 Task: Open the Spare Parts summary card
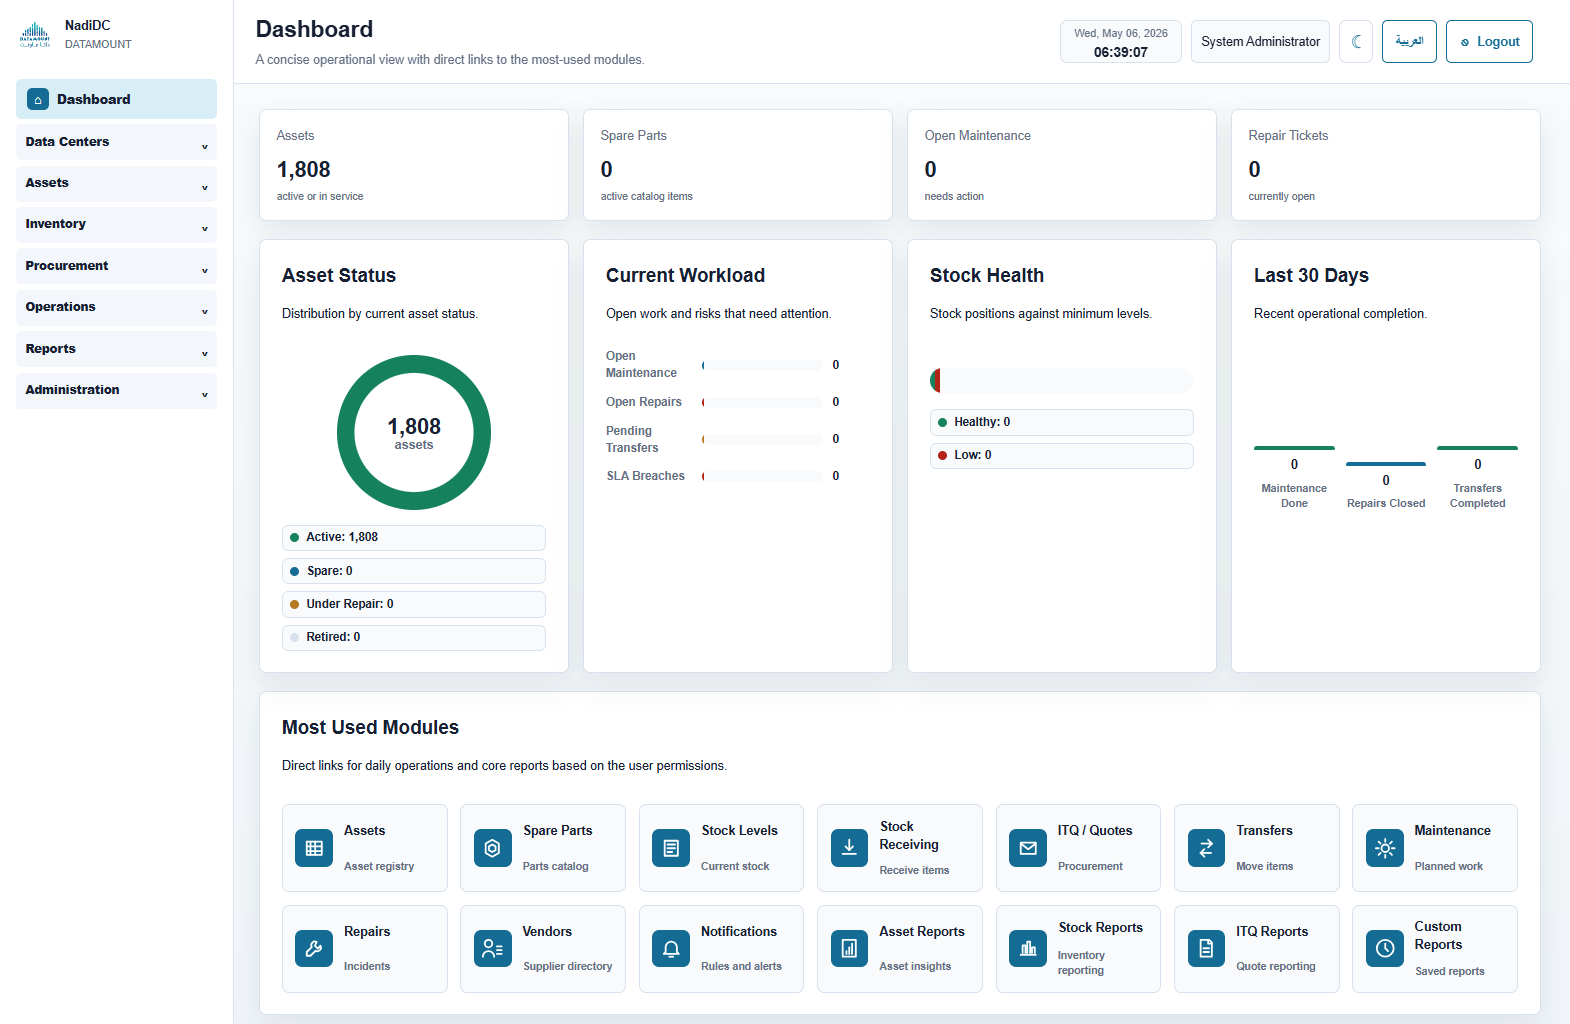tap(738, 165)
